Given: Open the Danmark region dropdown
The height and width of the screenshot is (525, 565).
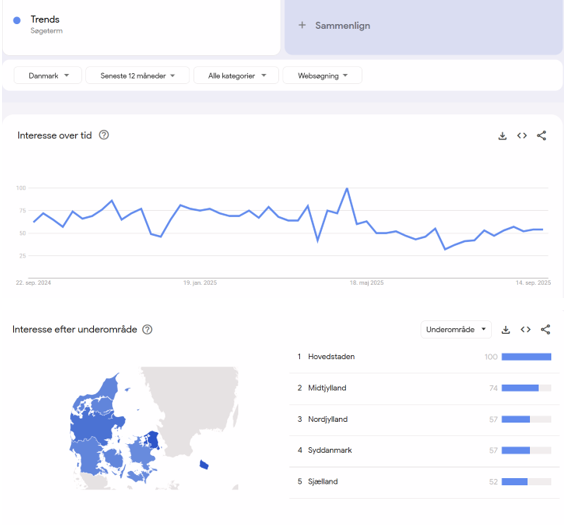Looking at the screenshot, I should (48, 76).
